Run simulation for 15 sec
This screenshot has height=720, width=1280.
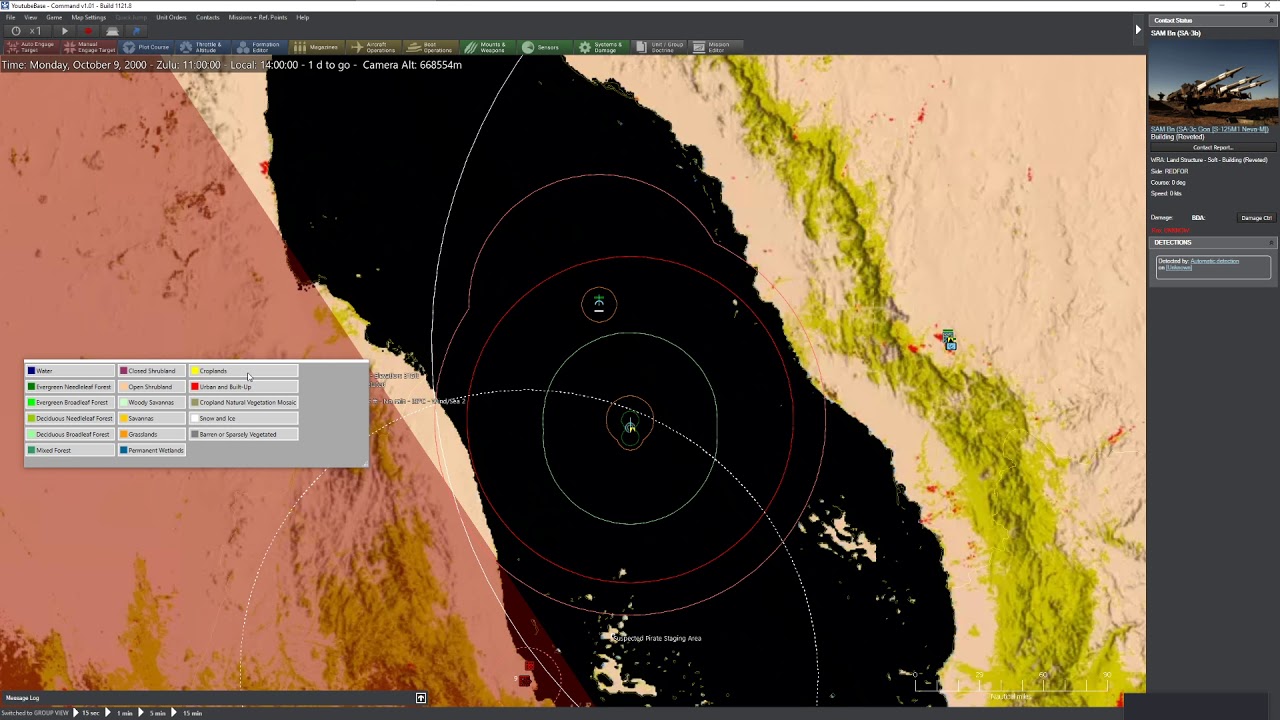[87, 713]
